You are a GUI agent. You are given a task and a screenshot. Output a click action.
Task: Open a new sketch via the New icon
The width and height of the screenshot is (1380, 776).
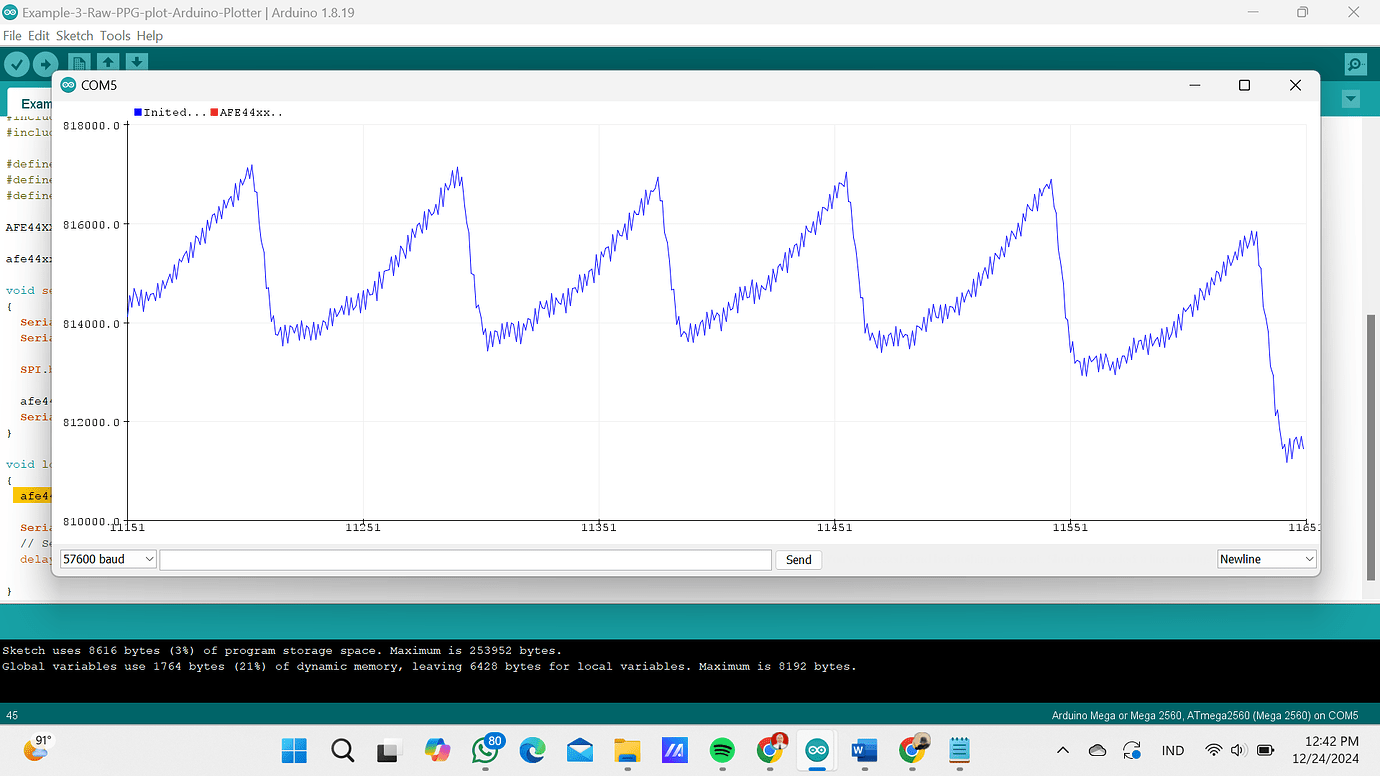tap(78, 63)
